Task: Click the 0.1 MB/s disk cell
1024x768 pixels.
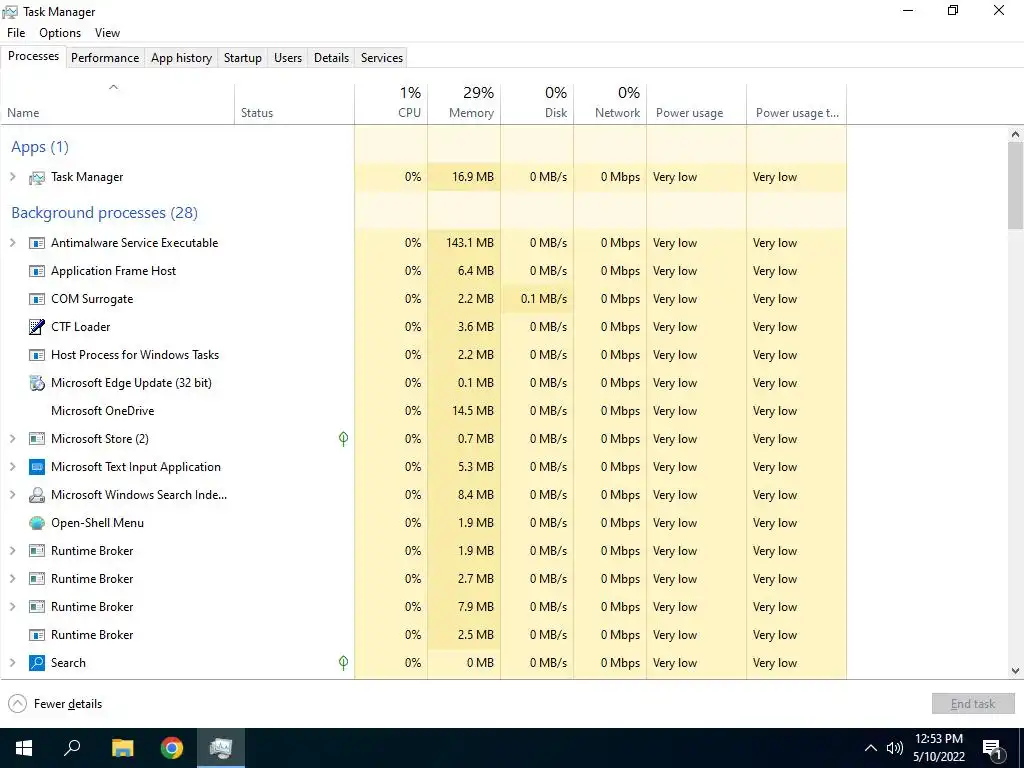Action: point(537,299)
